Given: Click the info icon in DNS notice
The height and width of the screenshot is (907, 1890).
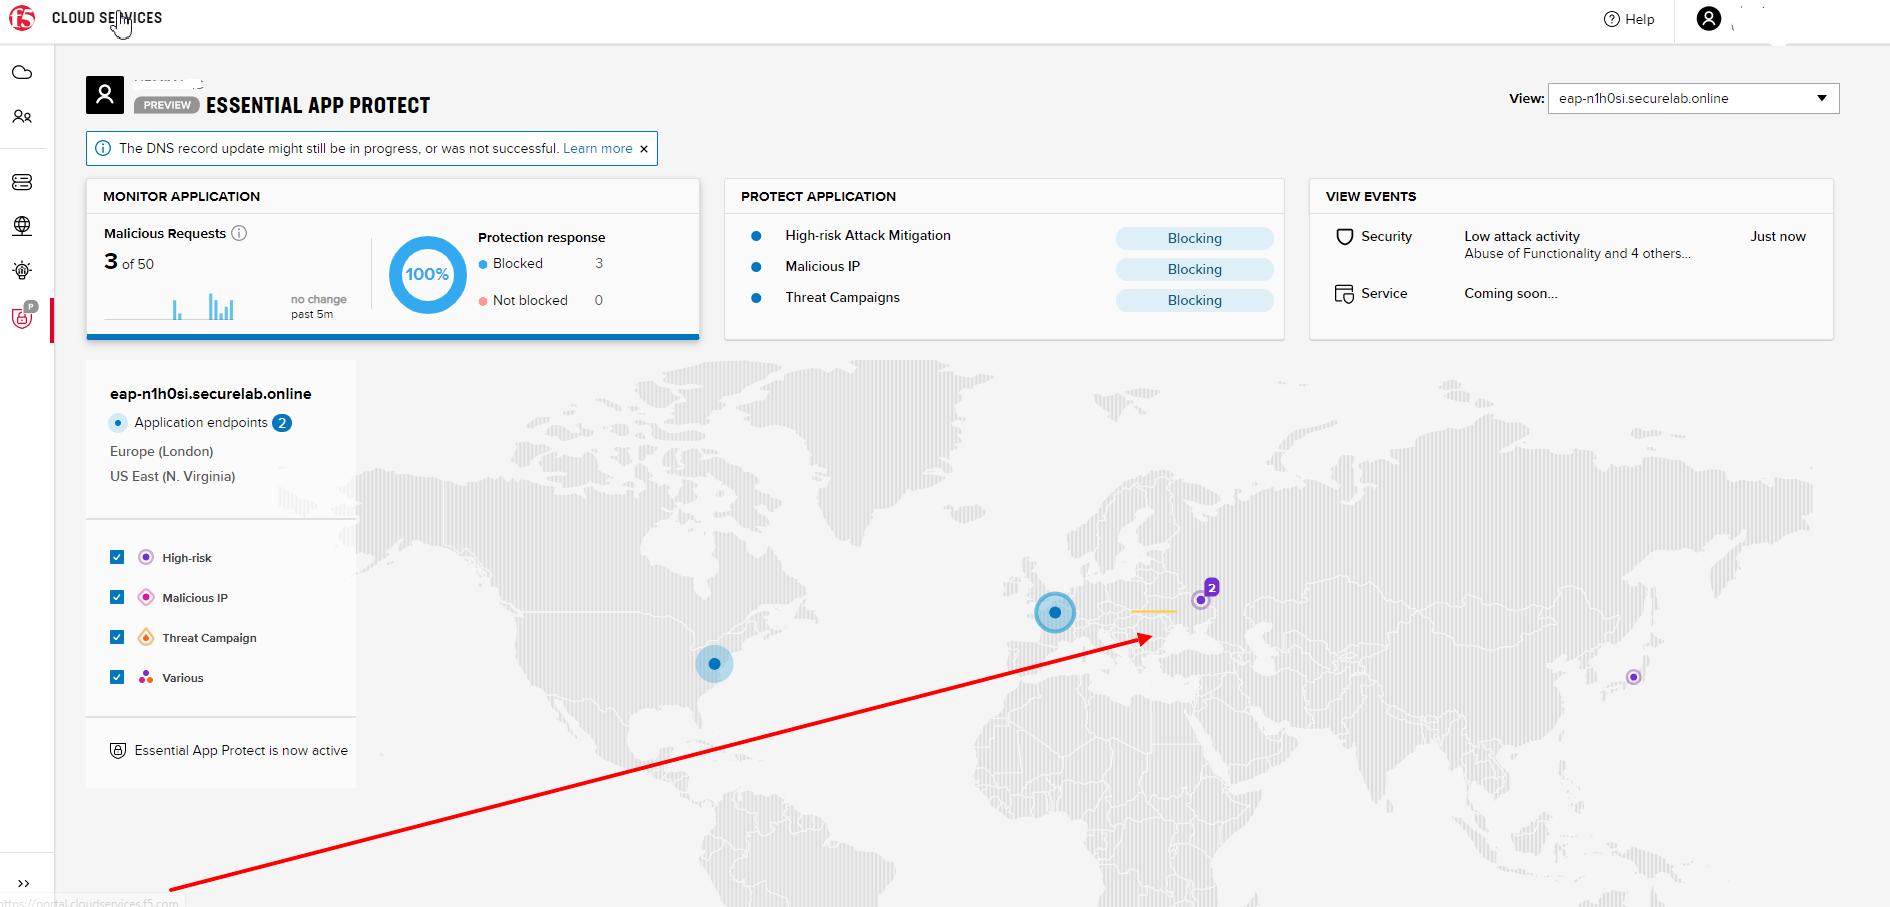Looking at the screenshot, I should tap(103, 148).
